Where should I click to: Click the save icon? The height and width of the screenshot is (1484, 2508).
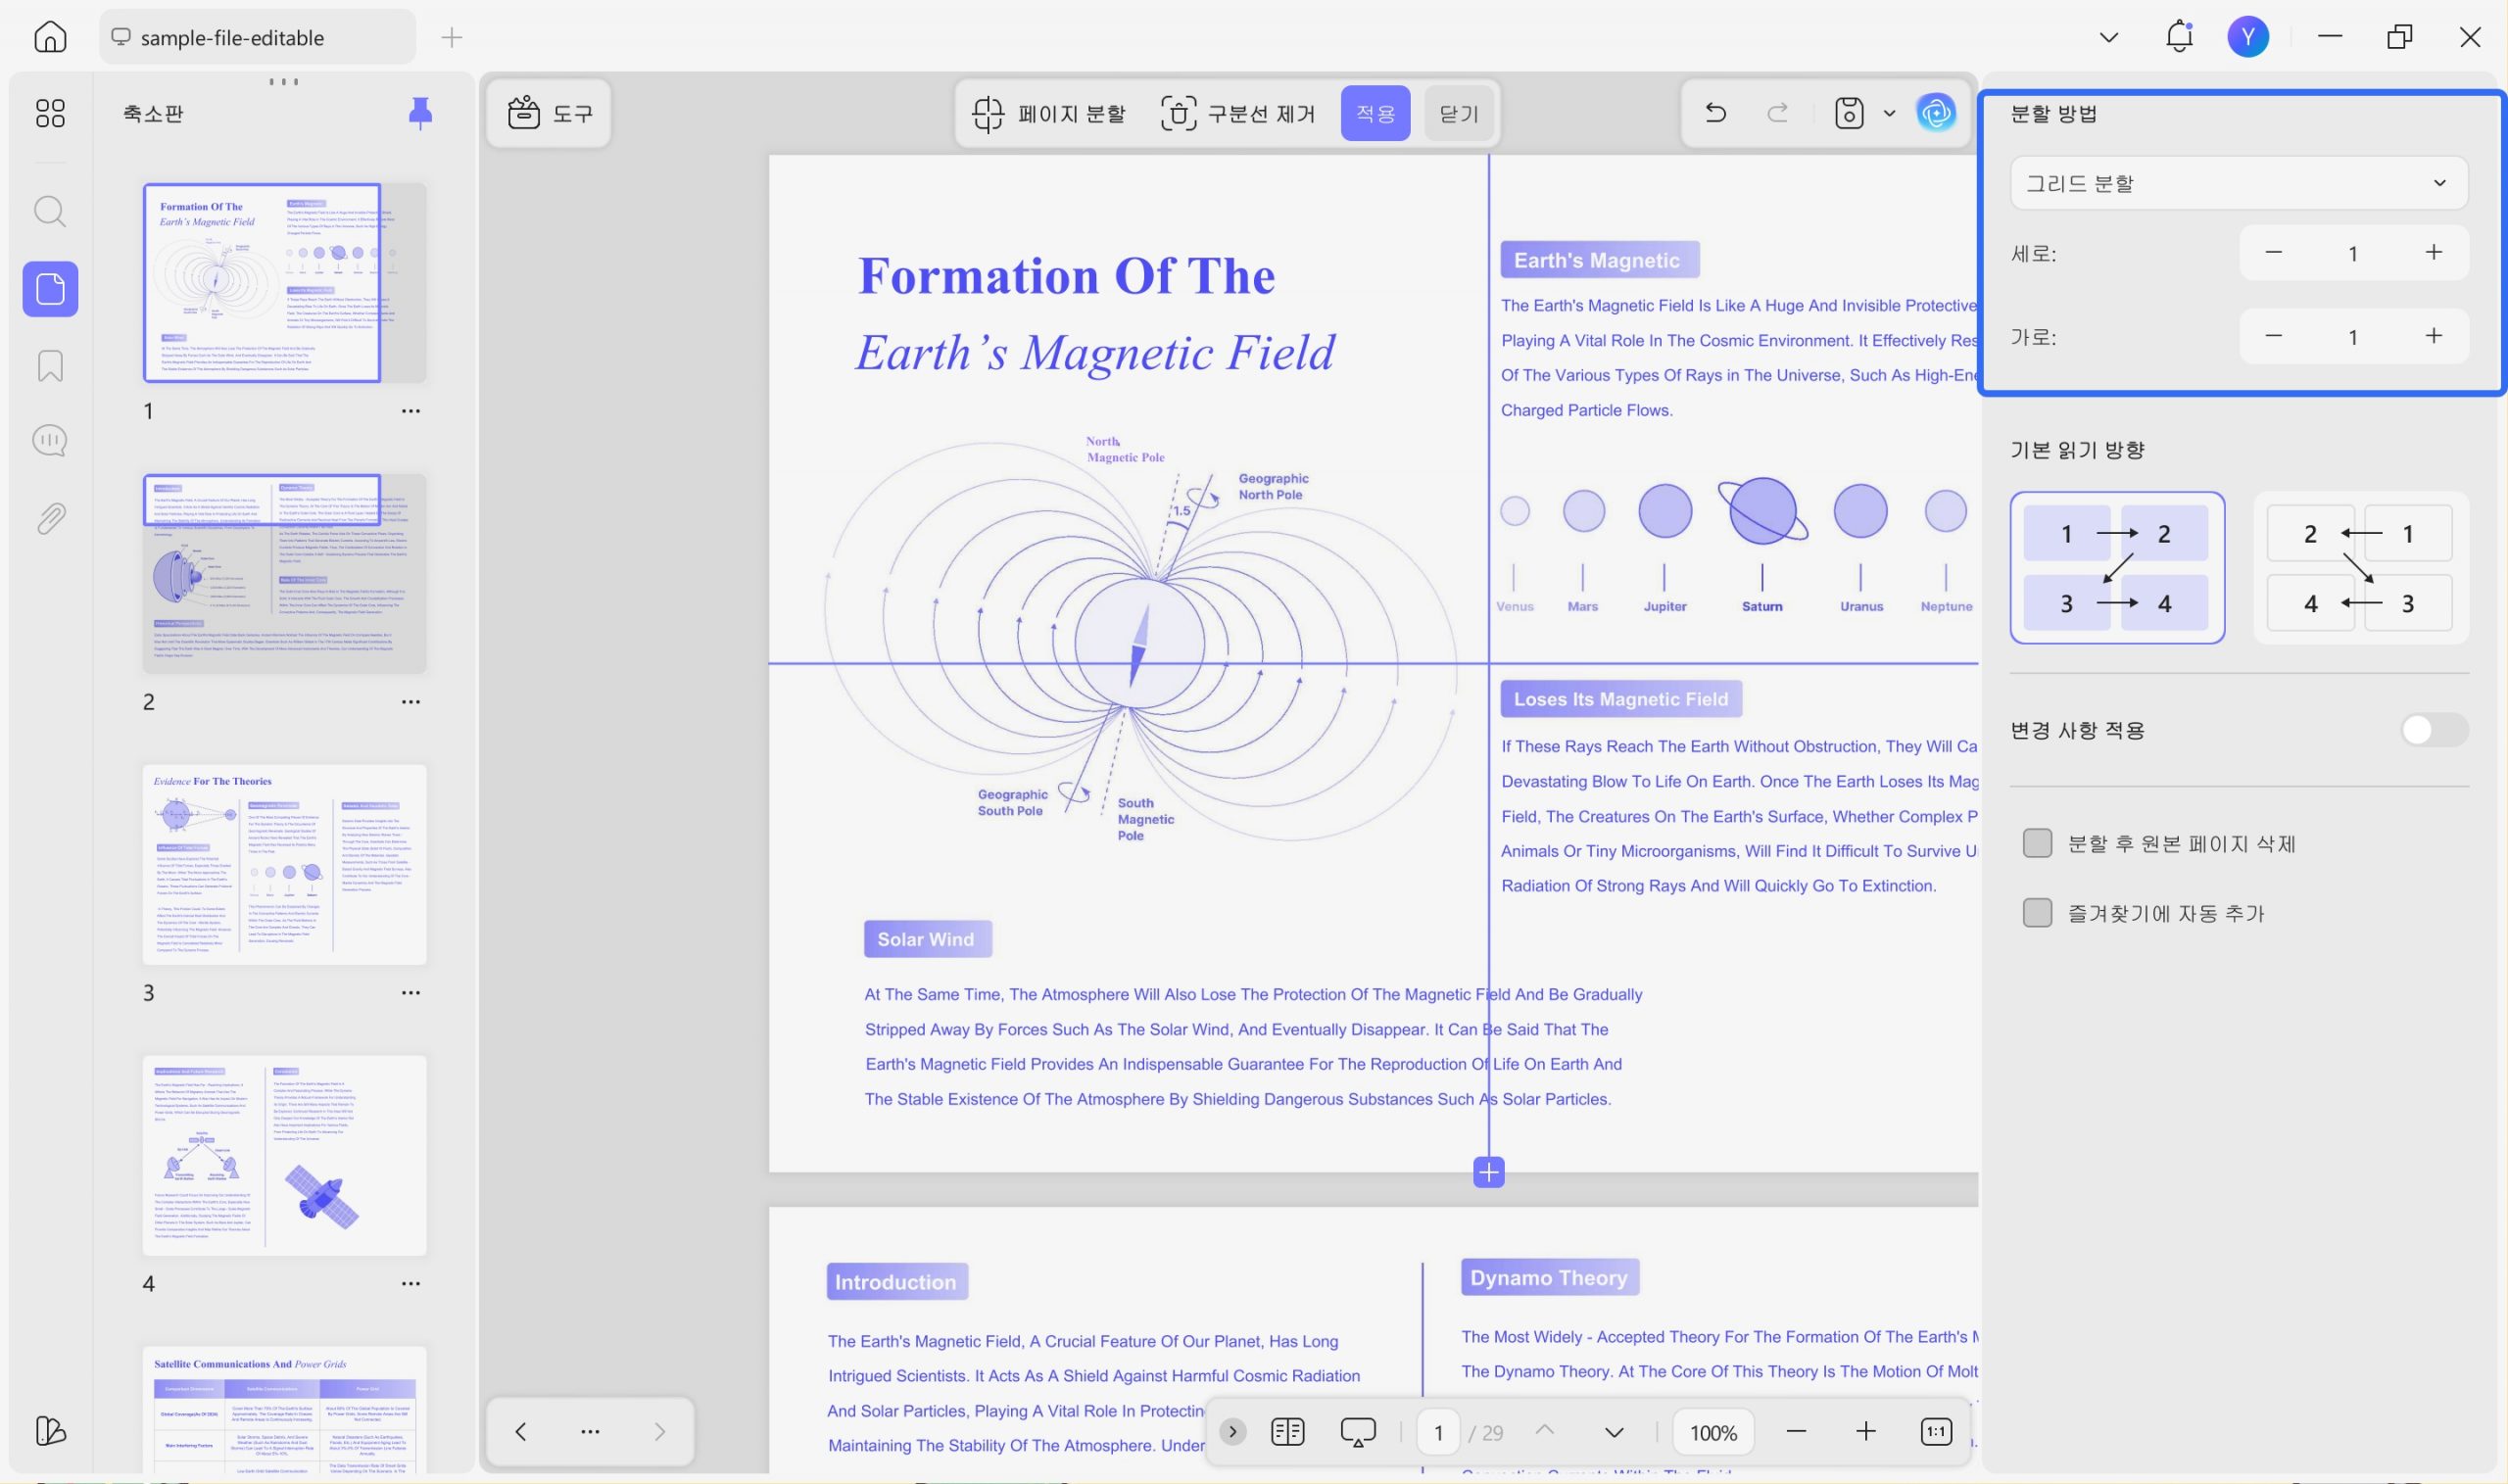(1849, 113)
